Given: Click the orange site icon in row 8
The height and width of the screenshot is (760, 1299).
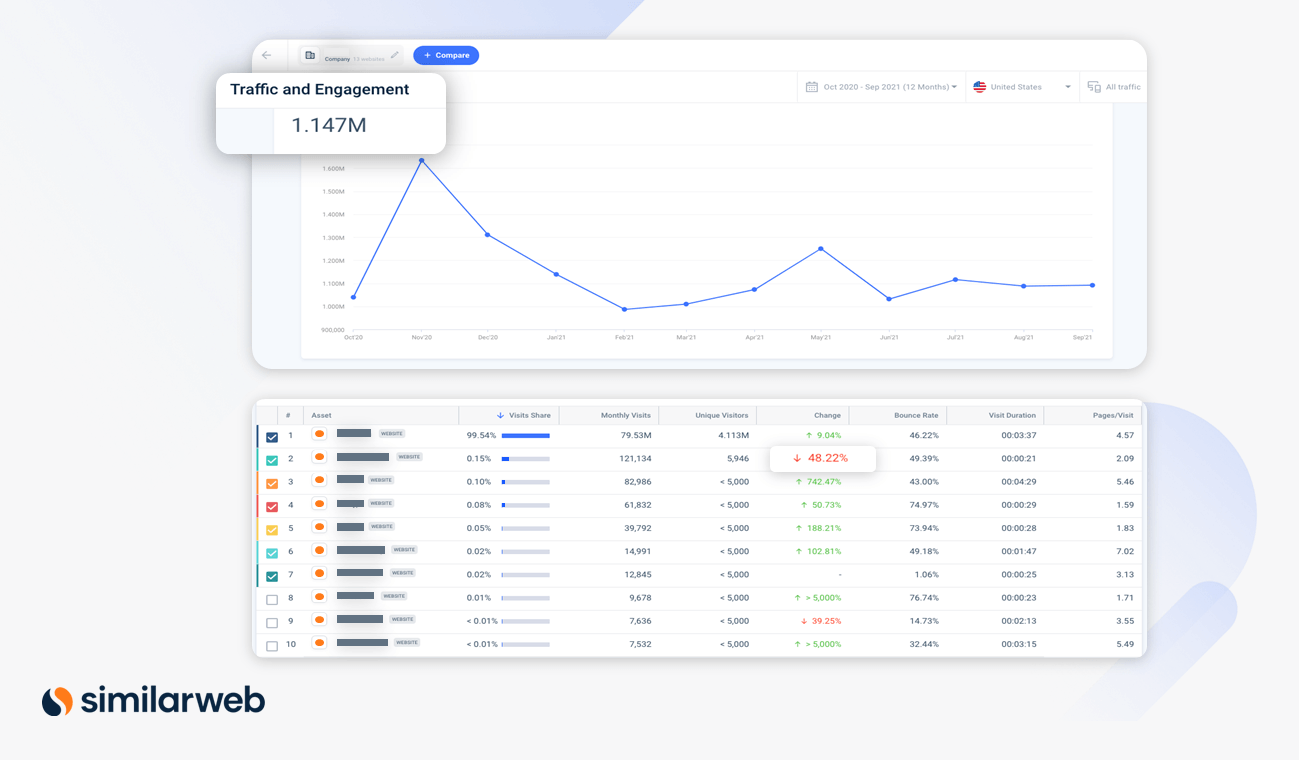Looking at the screenshot, I should coord(319,596).
